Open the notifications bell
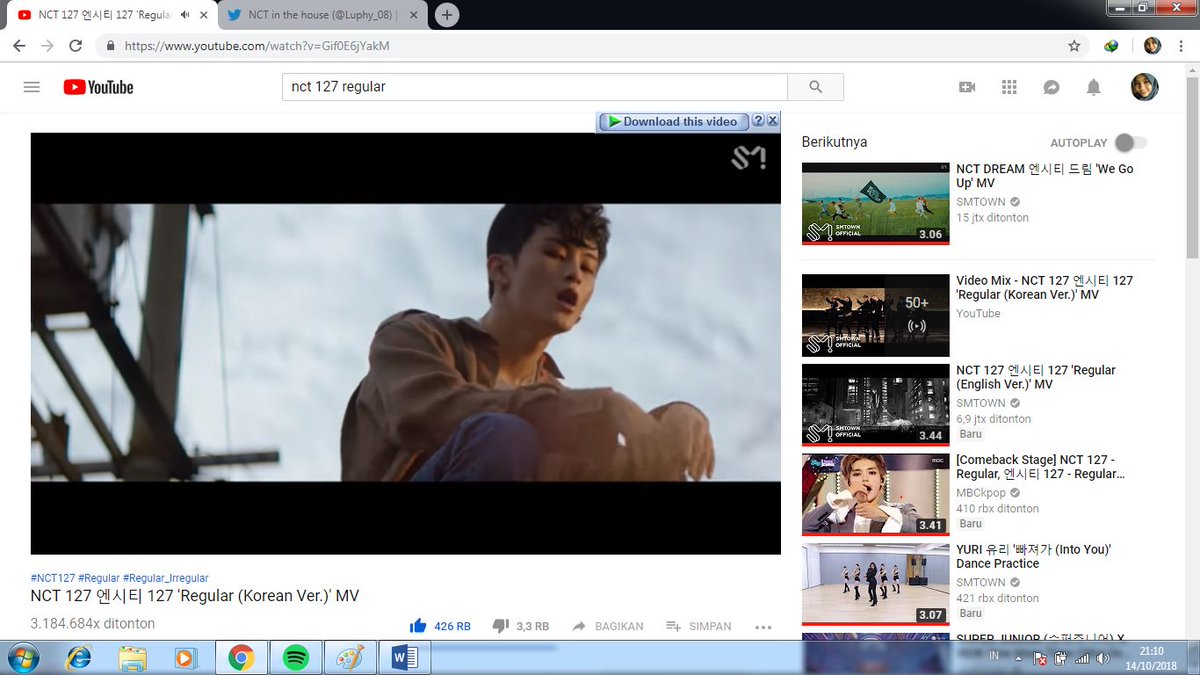Viewport: 1200px width, 675px height. [x=1093, y=87]
